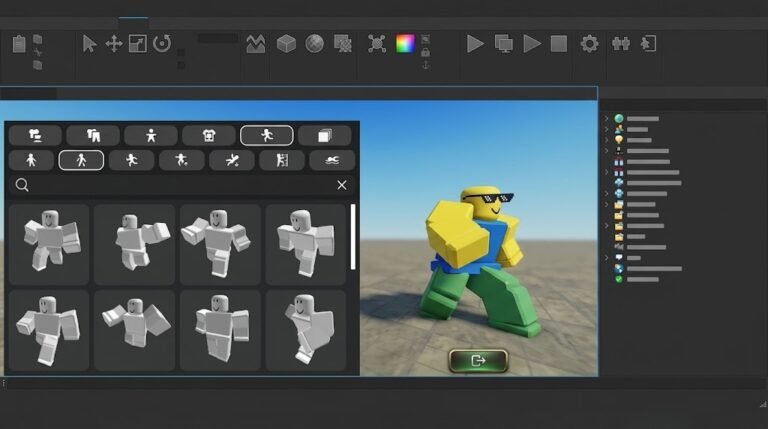Switch to the stacked-squares tab

pos(324,135)
